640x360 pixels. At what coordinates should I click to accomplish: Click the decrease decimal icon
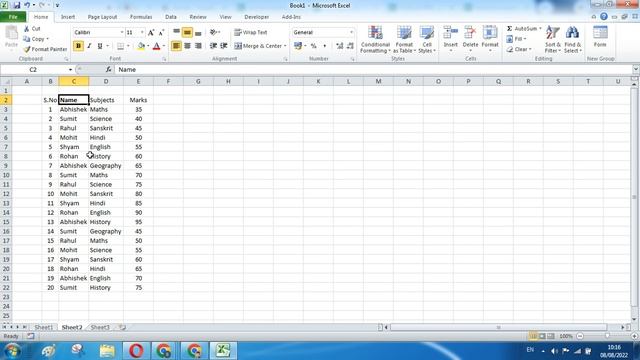(350, 46)
